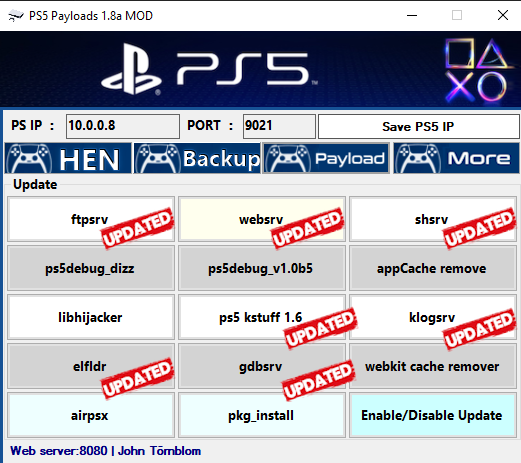
Task: Click the app icon in title bar
Action: (16, 15)
